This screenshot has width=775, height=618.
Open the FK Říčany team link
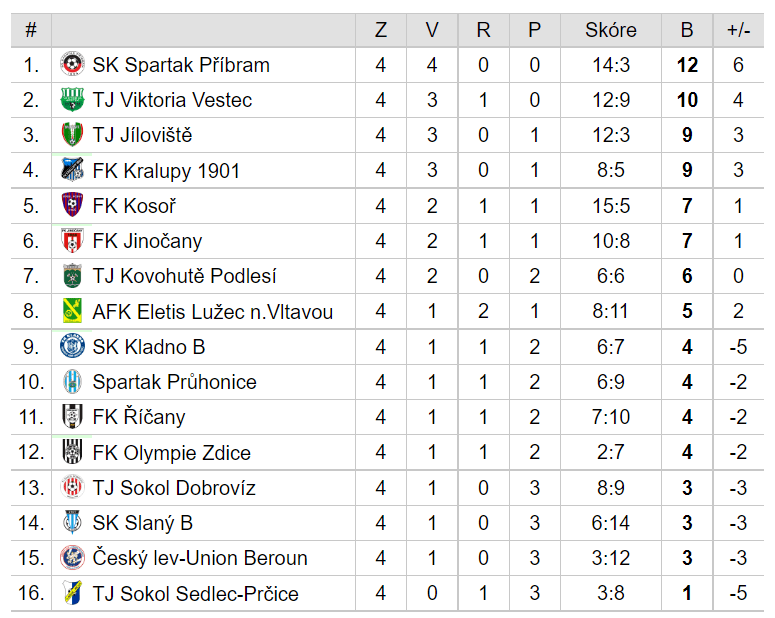[x=139, y=417]
